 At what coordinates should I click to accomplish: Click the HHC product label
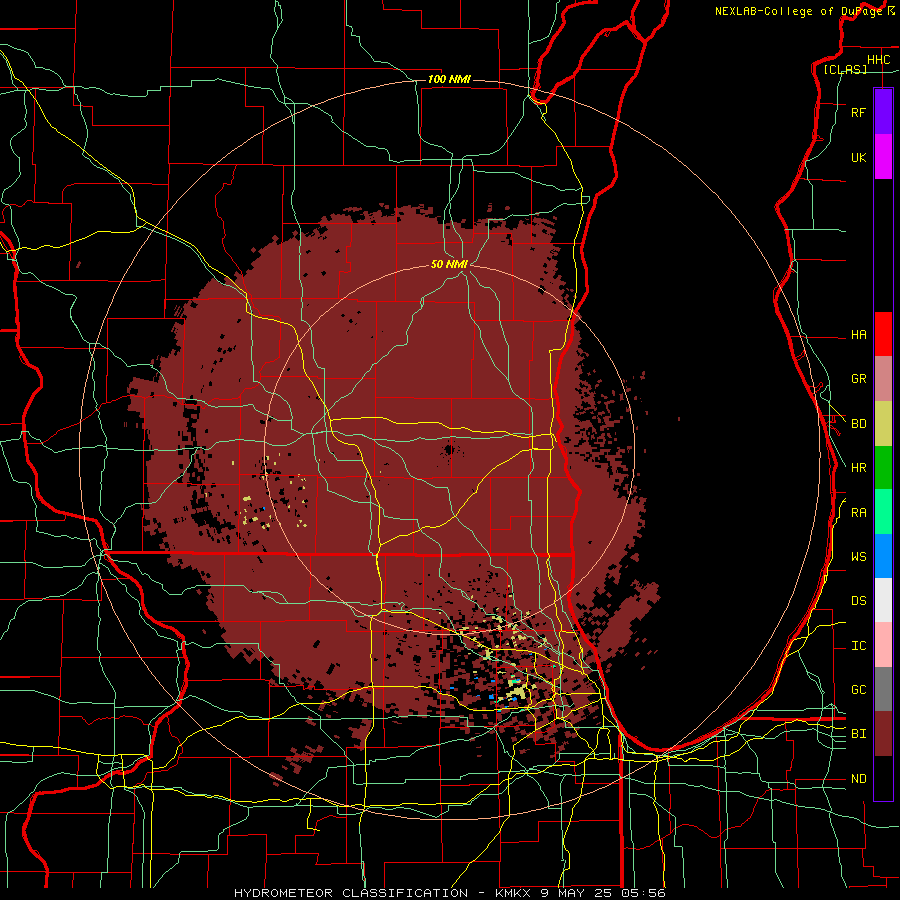878,60
